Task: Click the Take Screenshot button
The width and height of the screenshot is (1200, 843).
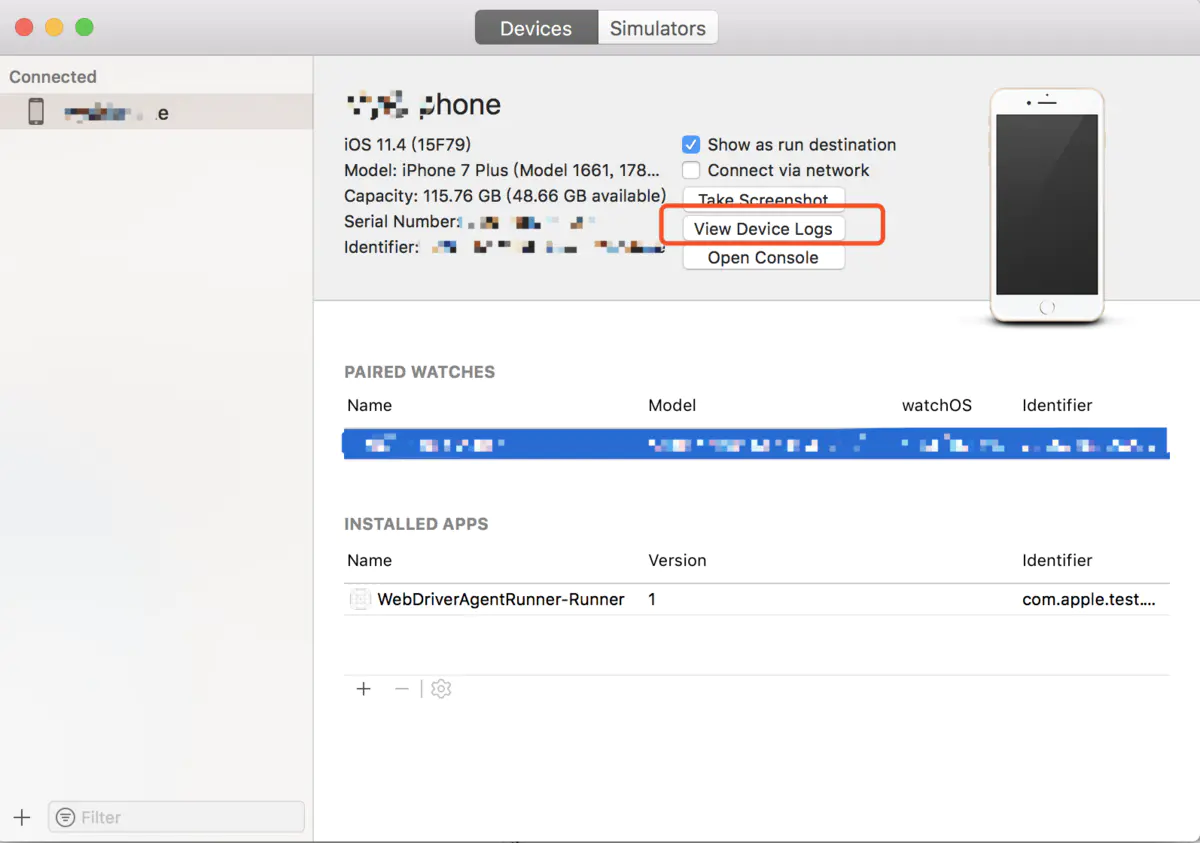Action: [763, 200]
